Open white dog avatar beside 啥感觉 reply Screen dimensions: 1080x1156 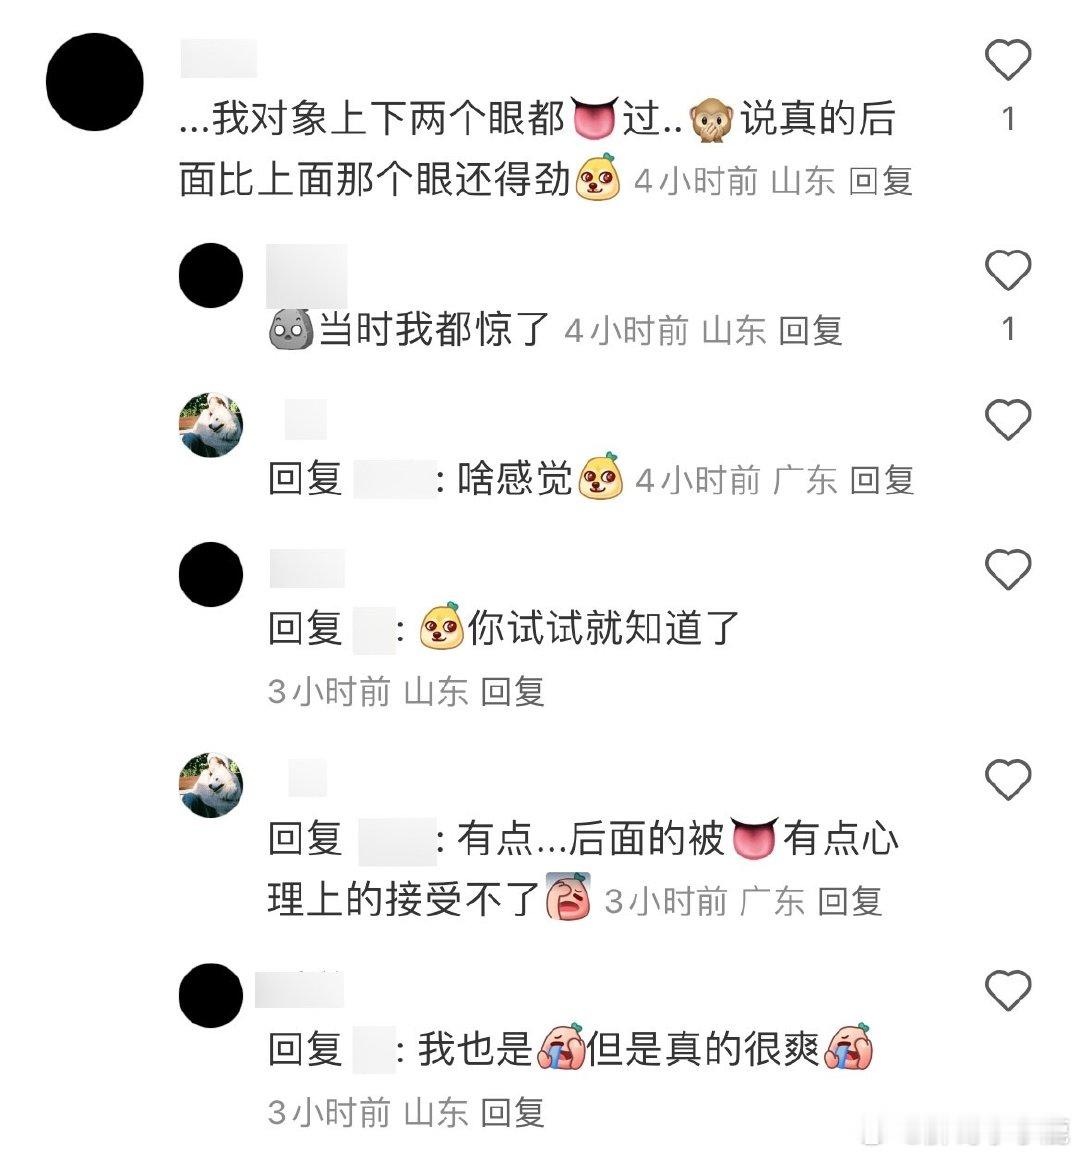pyautogui.click(x=211, y=425)
